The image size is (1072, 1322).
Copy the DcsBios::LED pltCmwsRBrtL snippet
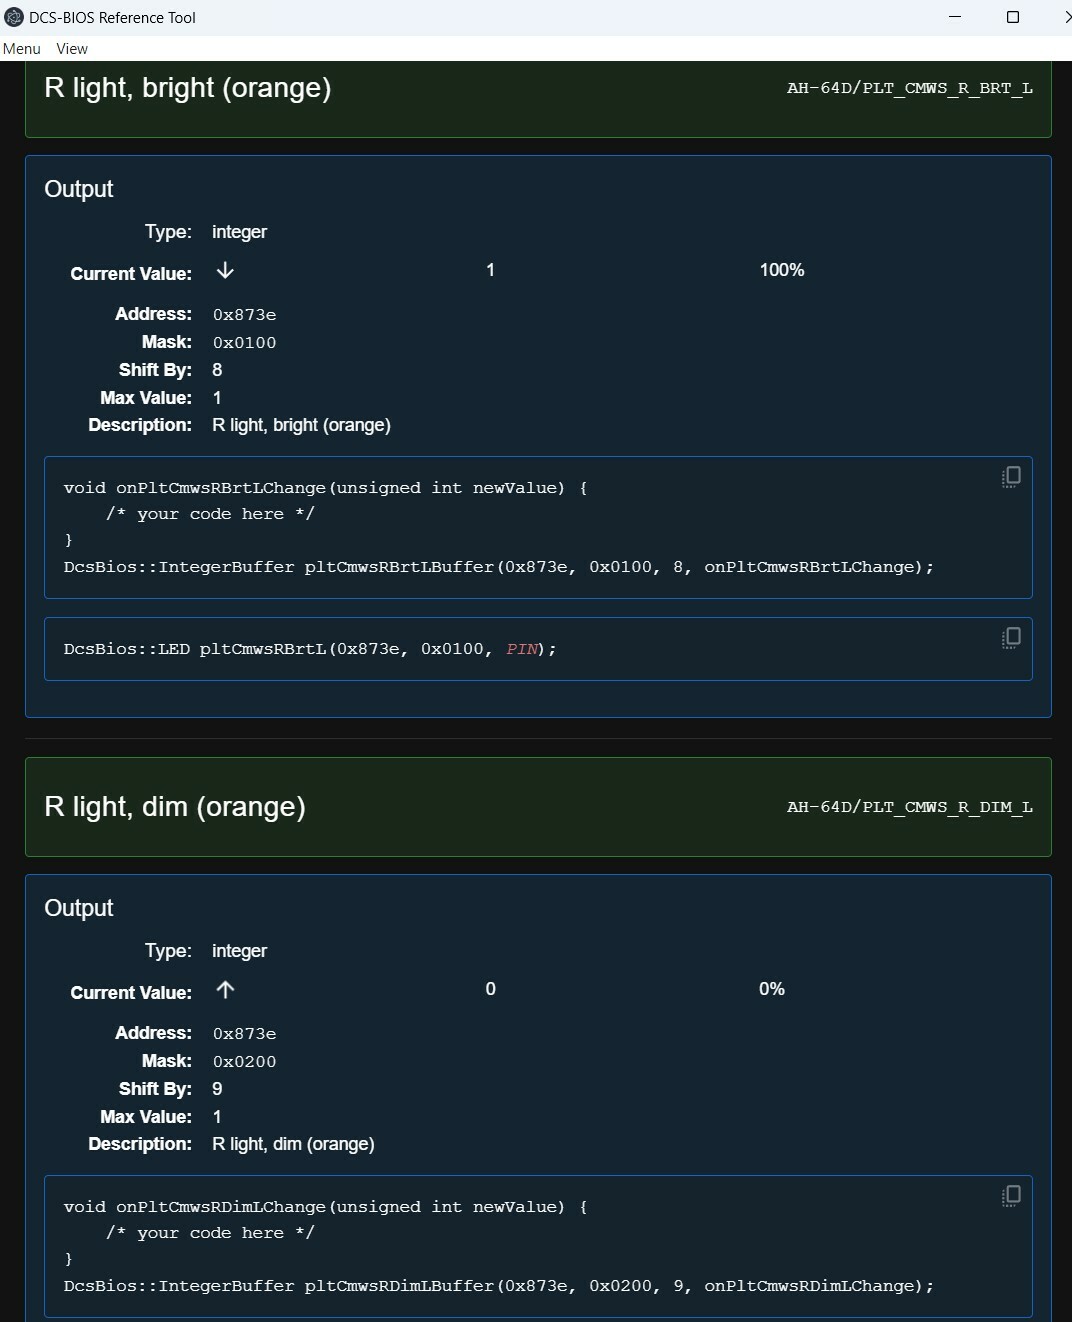click(1011, 638)
